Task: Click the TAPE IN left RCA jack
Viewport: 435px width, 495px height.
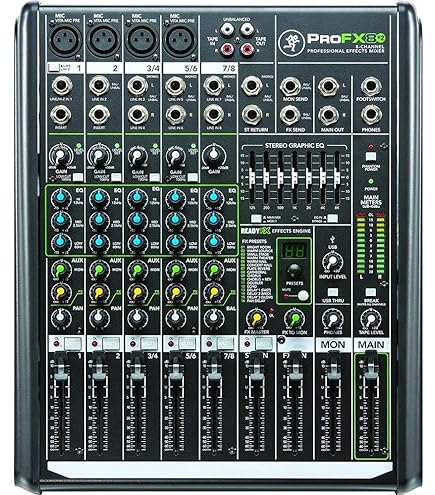Action: (227, 30)
